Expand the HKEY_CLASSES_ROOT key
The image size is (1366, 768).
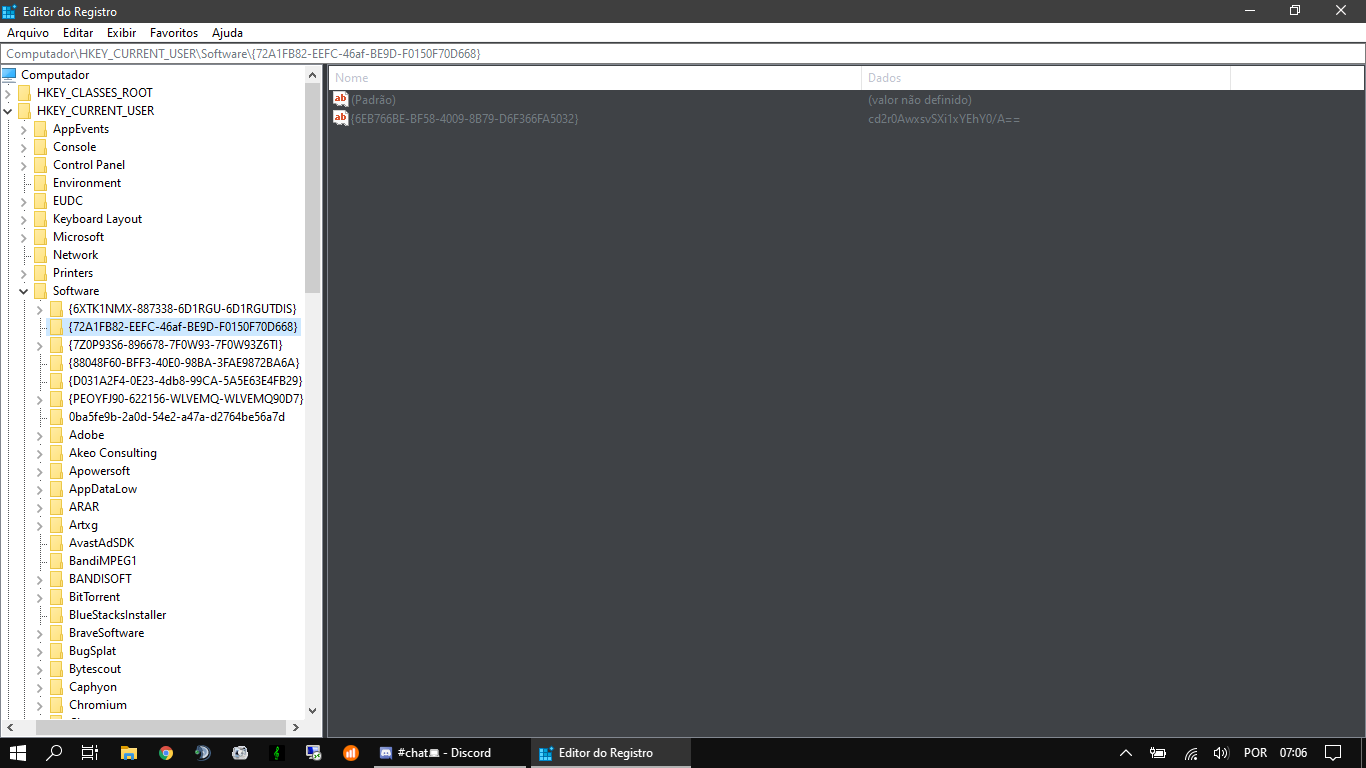point(8,93)
